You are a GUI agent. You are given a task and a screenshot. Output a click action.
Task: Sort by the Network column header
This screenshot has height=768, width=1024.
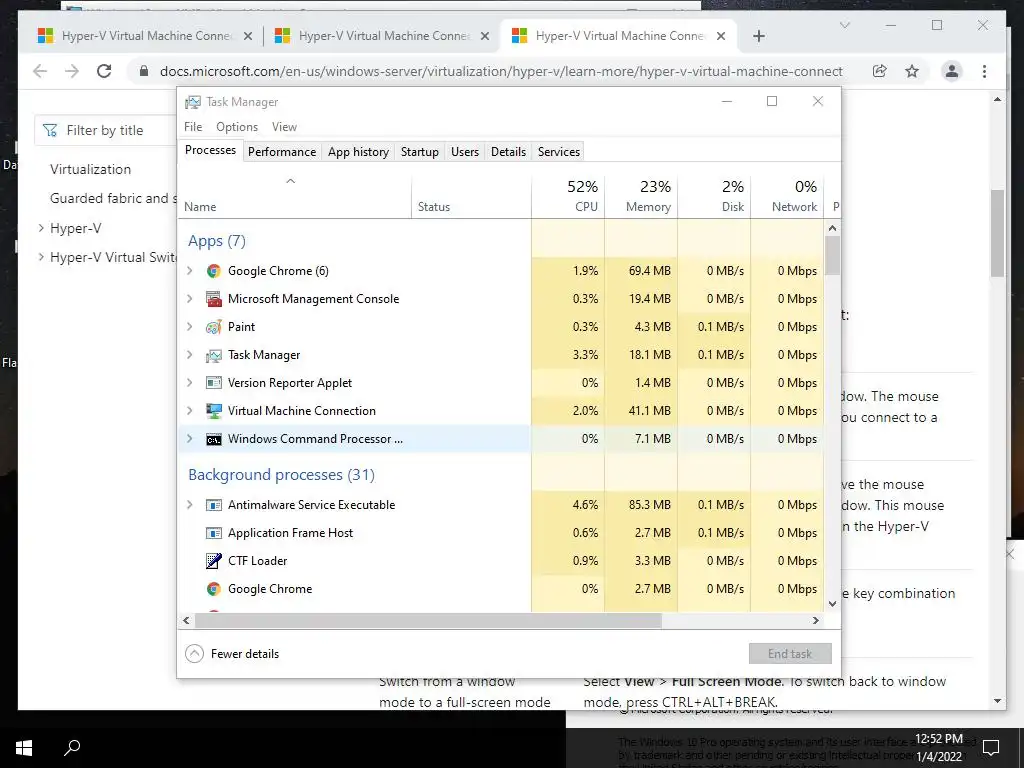[x=788, y=197]
